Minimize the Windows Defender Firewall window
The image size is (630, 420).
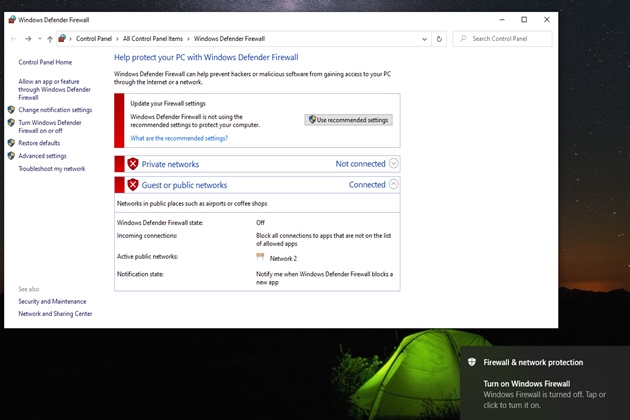click(x=502, y=19)
